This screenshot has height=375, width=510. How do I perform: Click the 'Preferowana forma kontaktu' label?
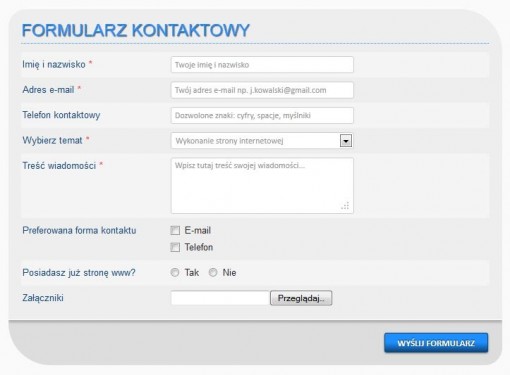click(x=79, y=230)
